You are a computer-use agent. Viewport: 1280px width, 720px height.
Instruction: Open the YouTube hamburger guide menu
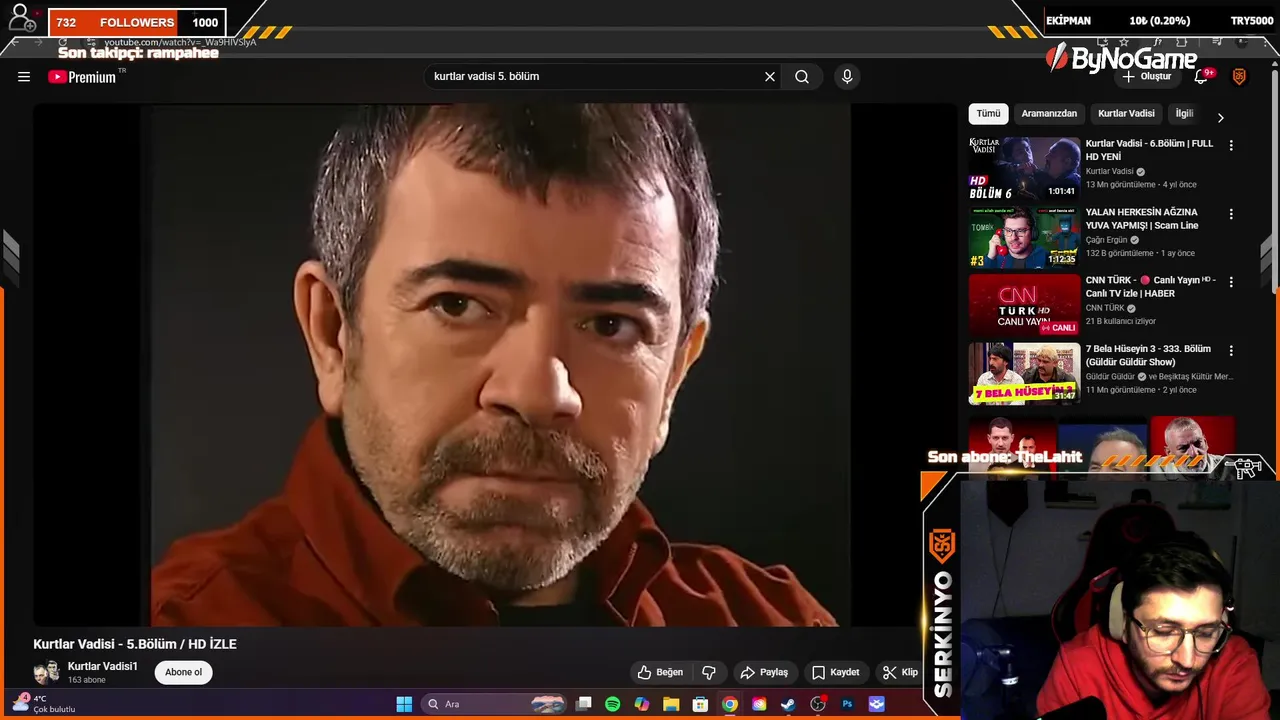24,77
